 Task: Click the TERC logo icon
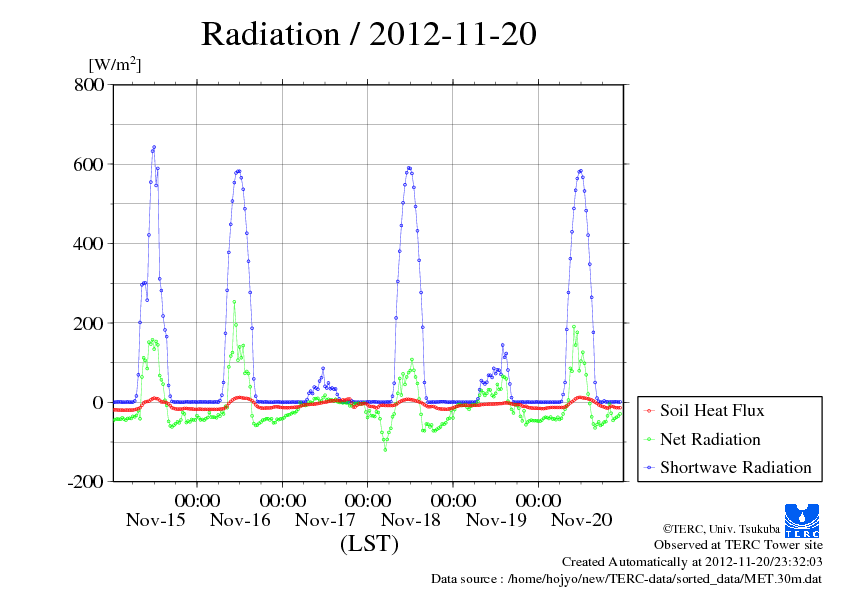coord(802,521)
